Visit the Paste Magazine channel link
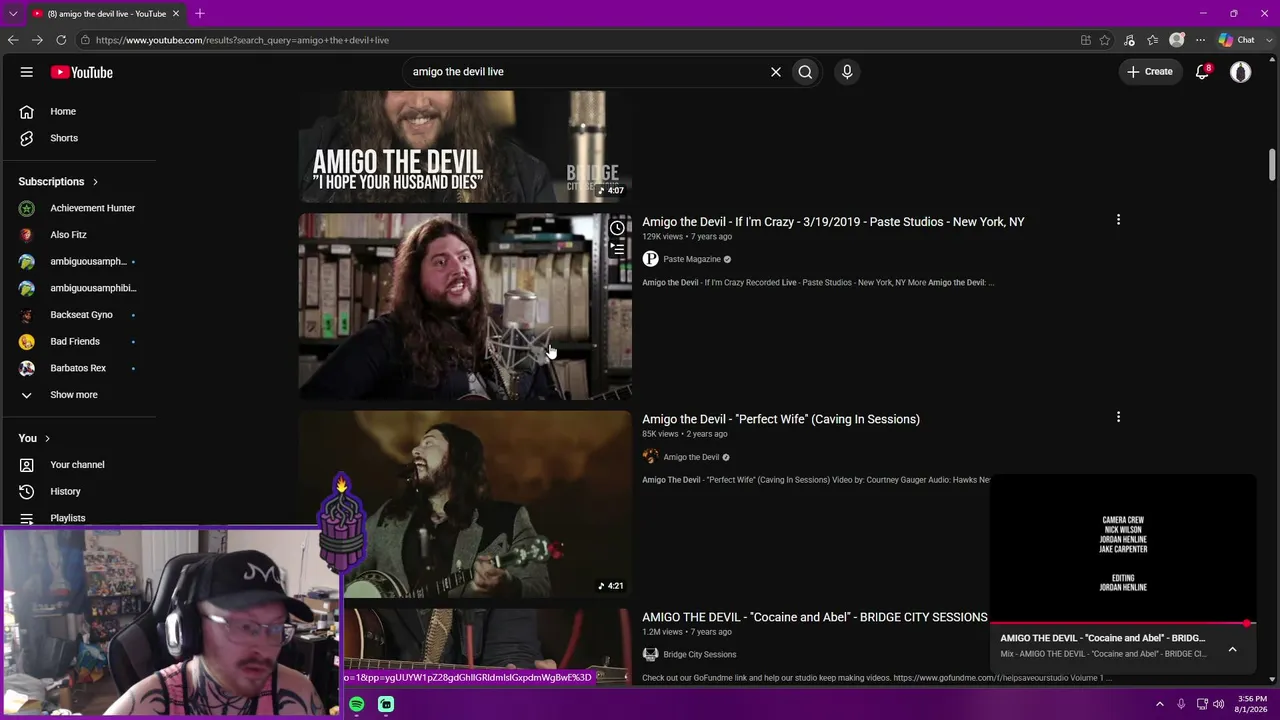The width and height of the screenshot is (1280, 720). [692, 259]
